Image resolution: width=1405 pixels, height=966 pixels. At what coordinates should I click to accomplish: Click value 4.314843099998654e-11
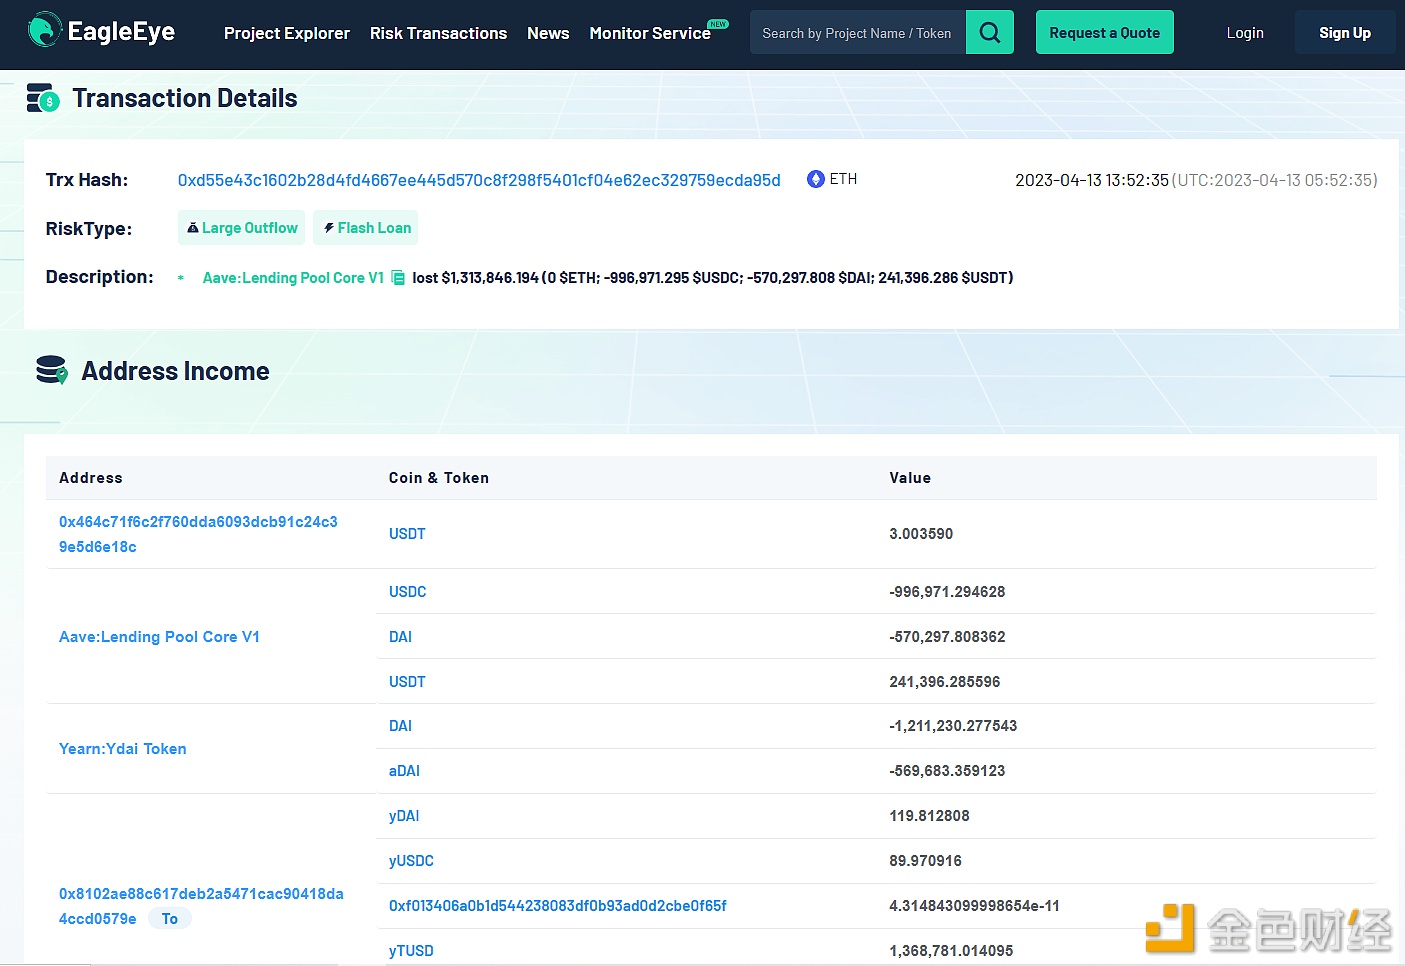(x=974, y=906)
